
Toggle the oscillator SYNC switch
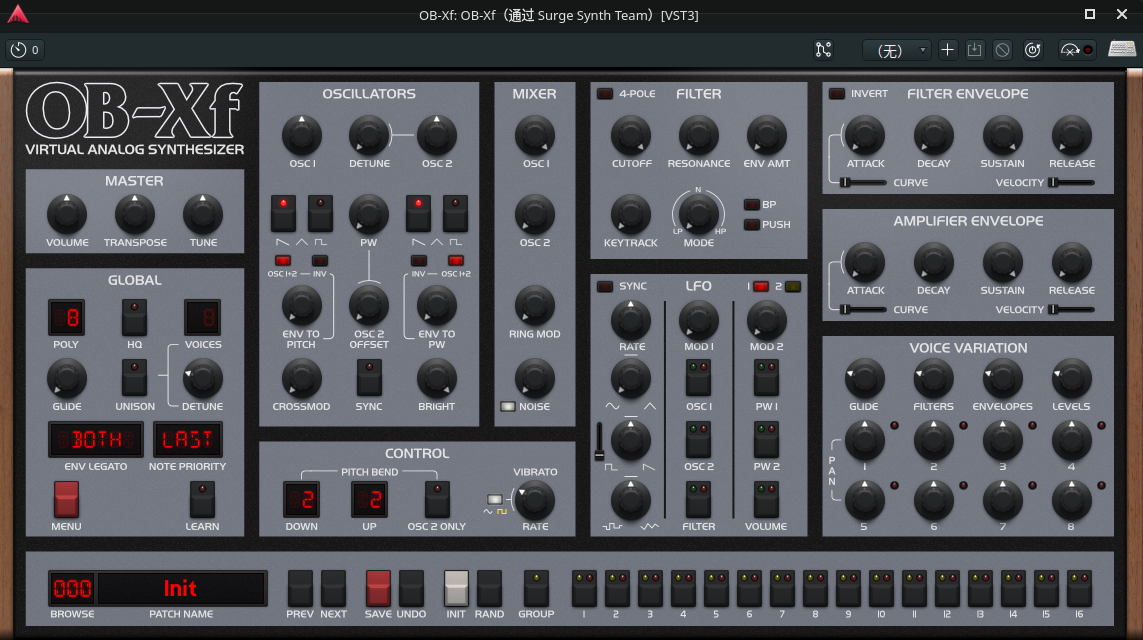click(369, 378)
